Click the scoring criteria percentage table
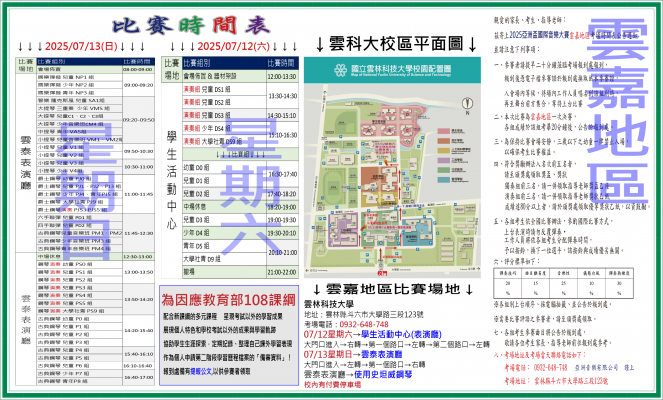The width and height of the screenshot is (663, 400). [x=563, y=282]
